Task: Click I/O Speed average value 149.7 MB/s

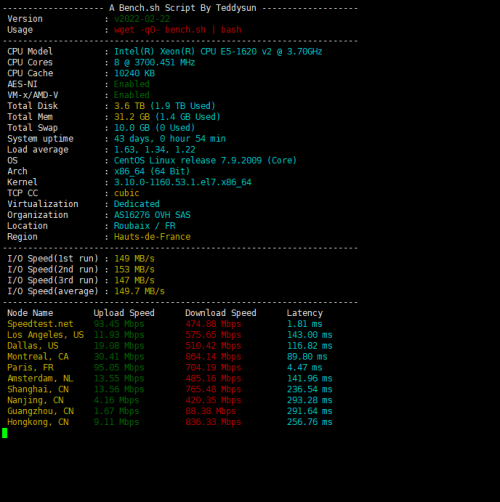Action: [x=139, y=291]
